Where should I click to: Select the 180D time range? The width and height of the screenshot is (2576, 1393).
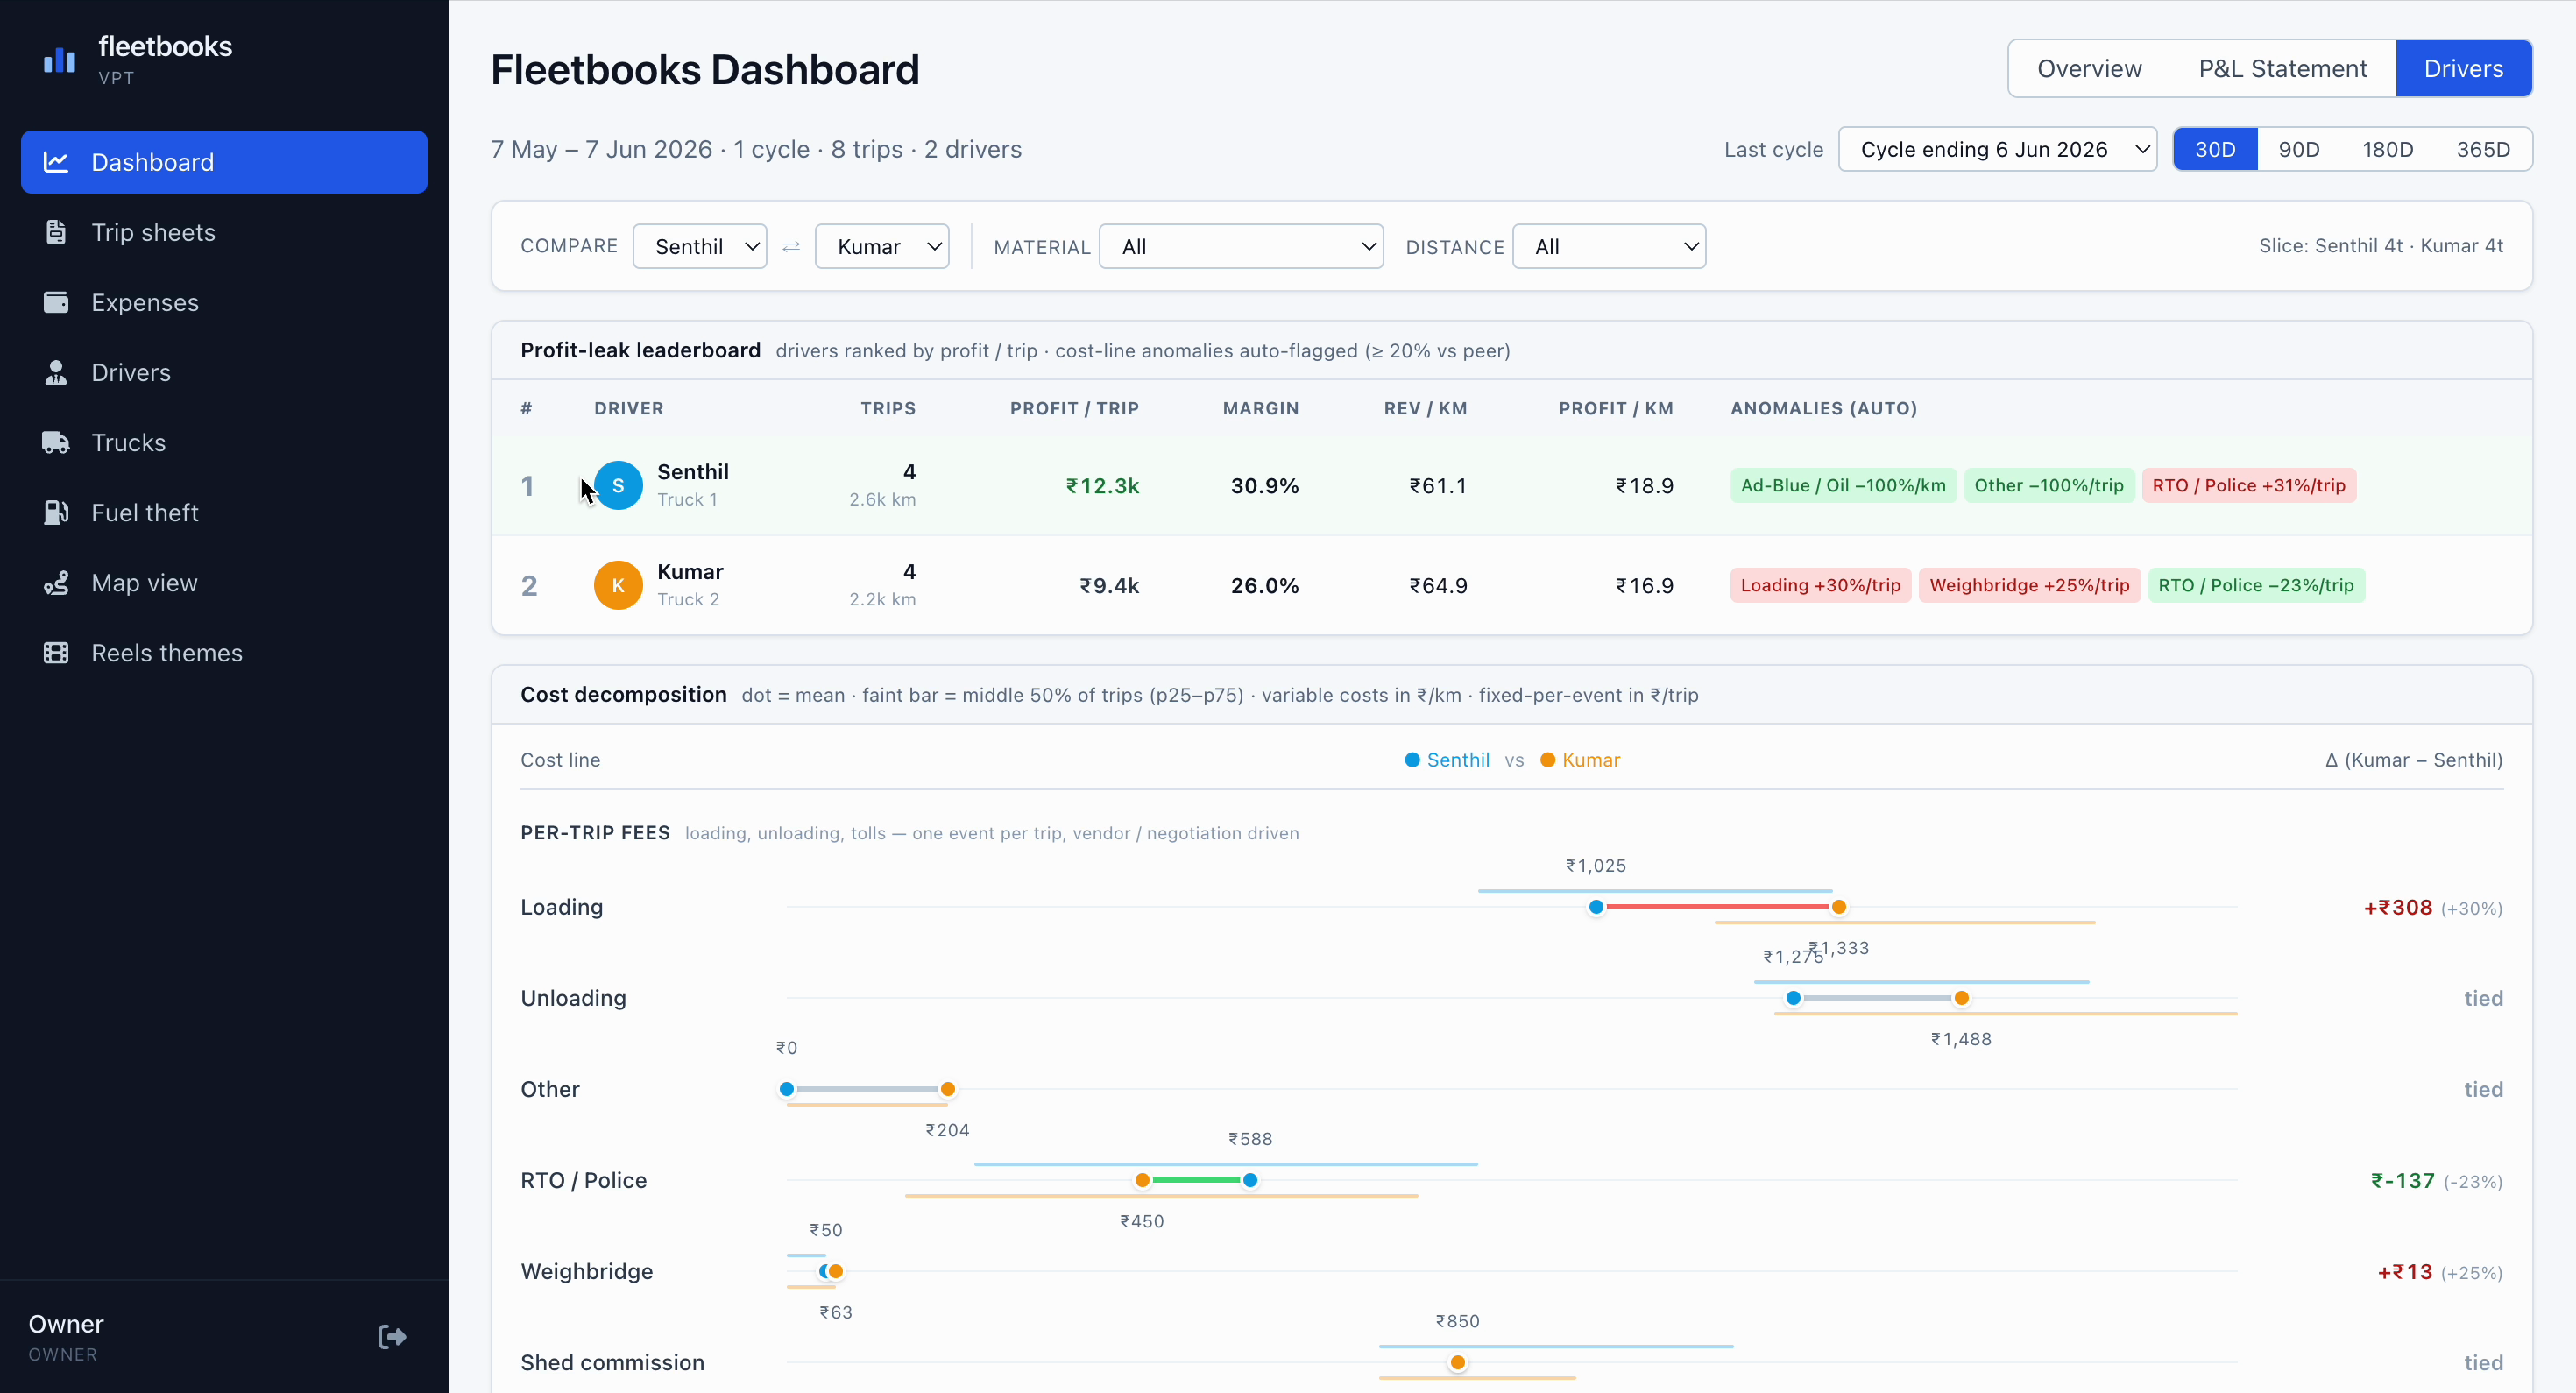tap(2387, 149)
